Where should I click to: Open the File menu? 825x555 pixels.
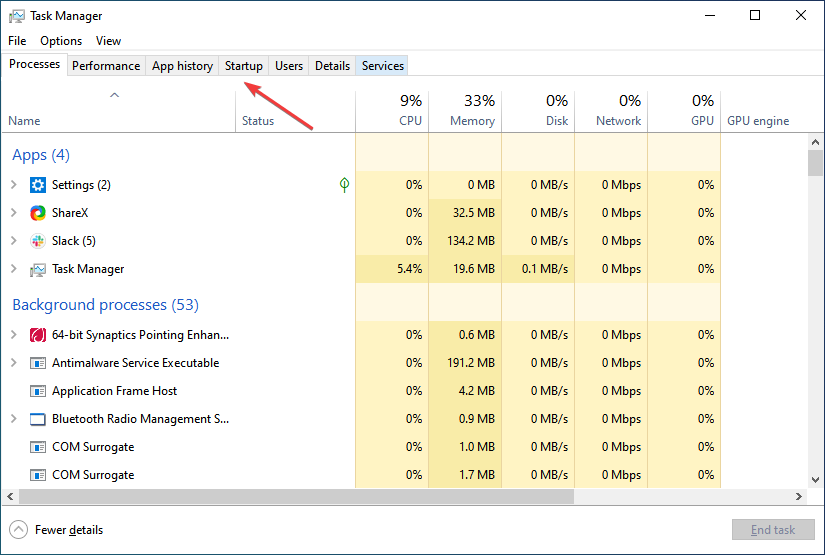[17, 41]
